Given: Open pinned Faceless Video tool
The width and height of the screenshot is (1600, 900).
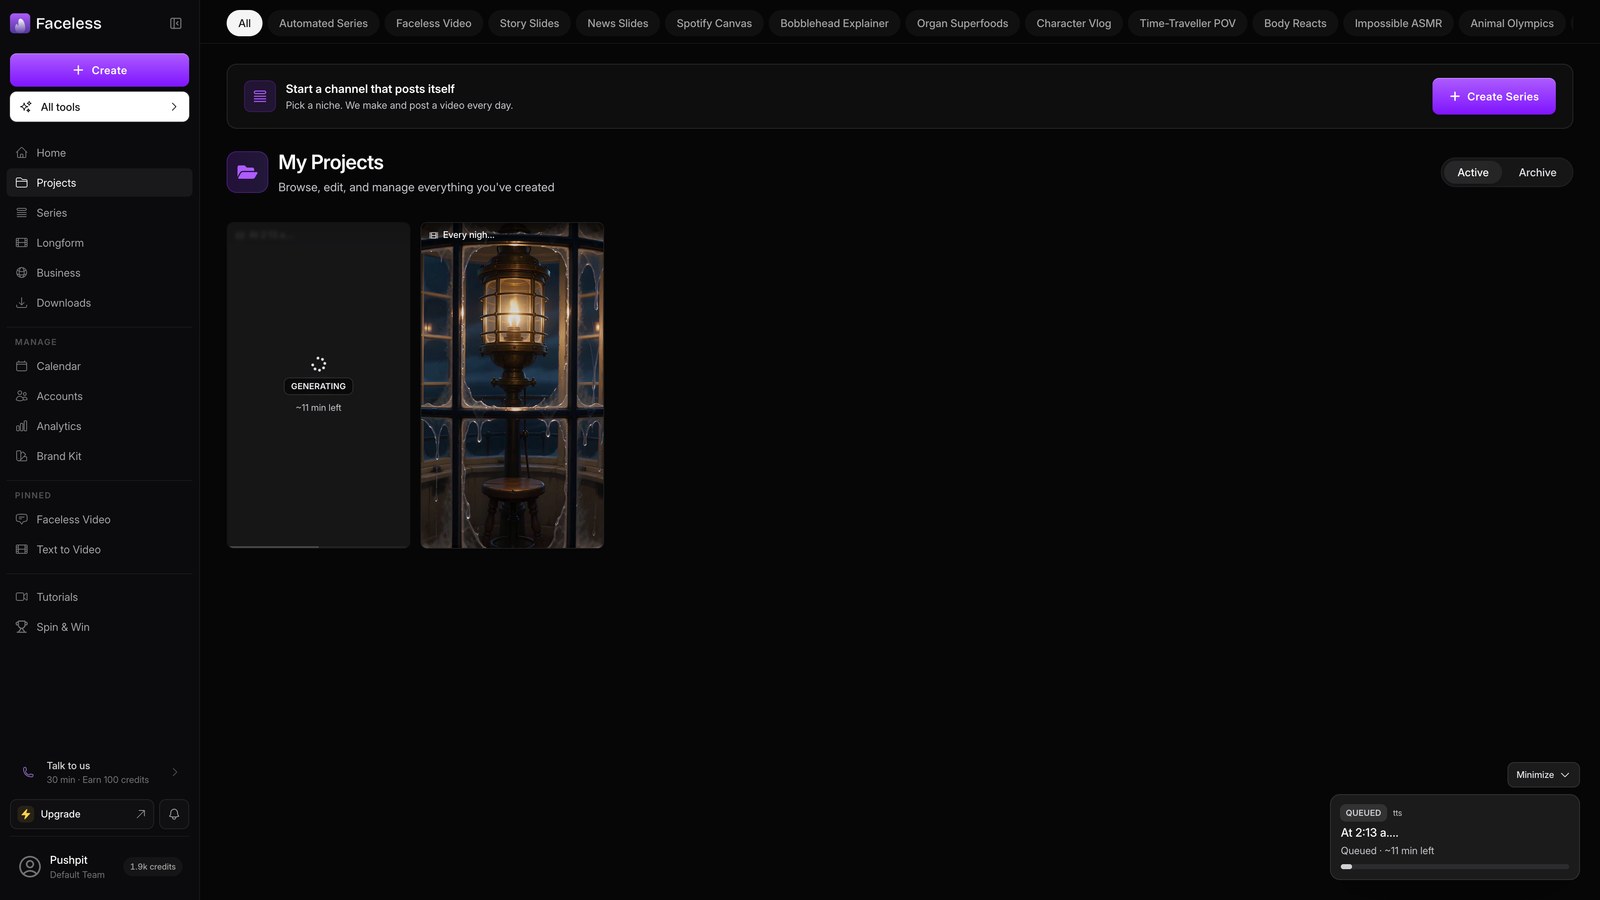Looking at the screenshot, I should coord(99,520).
